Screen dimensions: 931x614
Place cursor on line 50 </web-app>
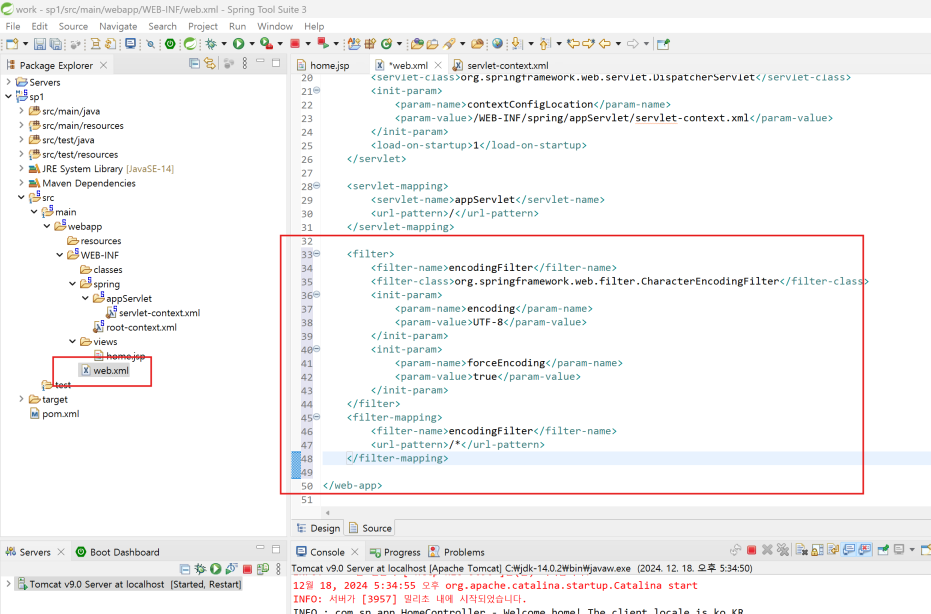tap(353, 485)
